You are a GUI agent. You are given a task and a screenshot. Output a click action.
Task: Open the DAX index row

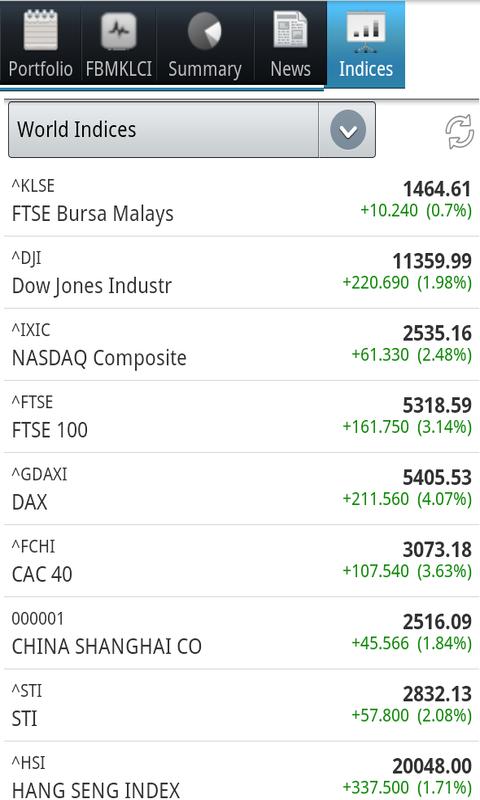tap(241, 489)
